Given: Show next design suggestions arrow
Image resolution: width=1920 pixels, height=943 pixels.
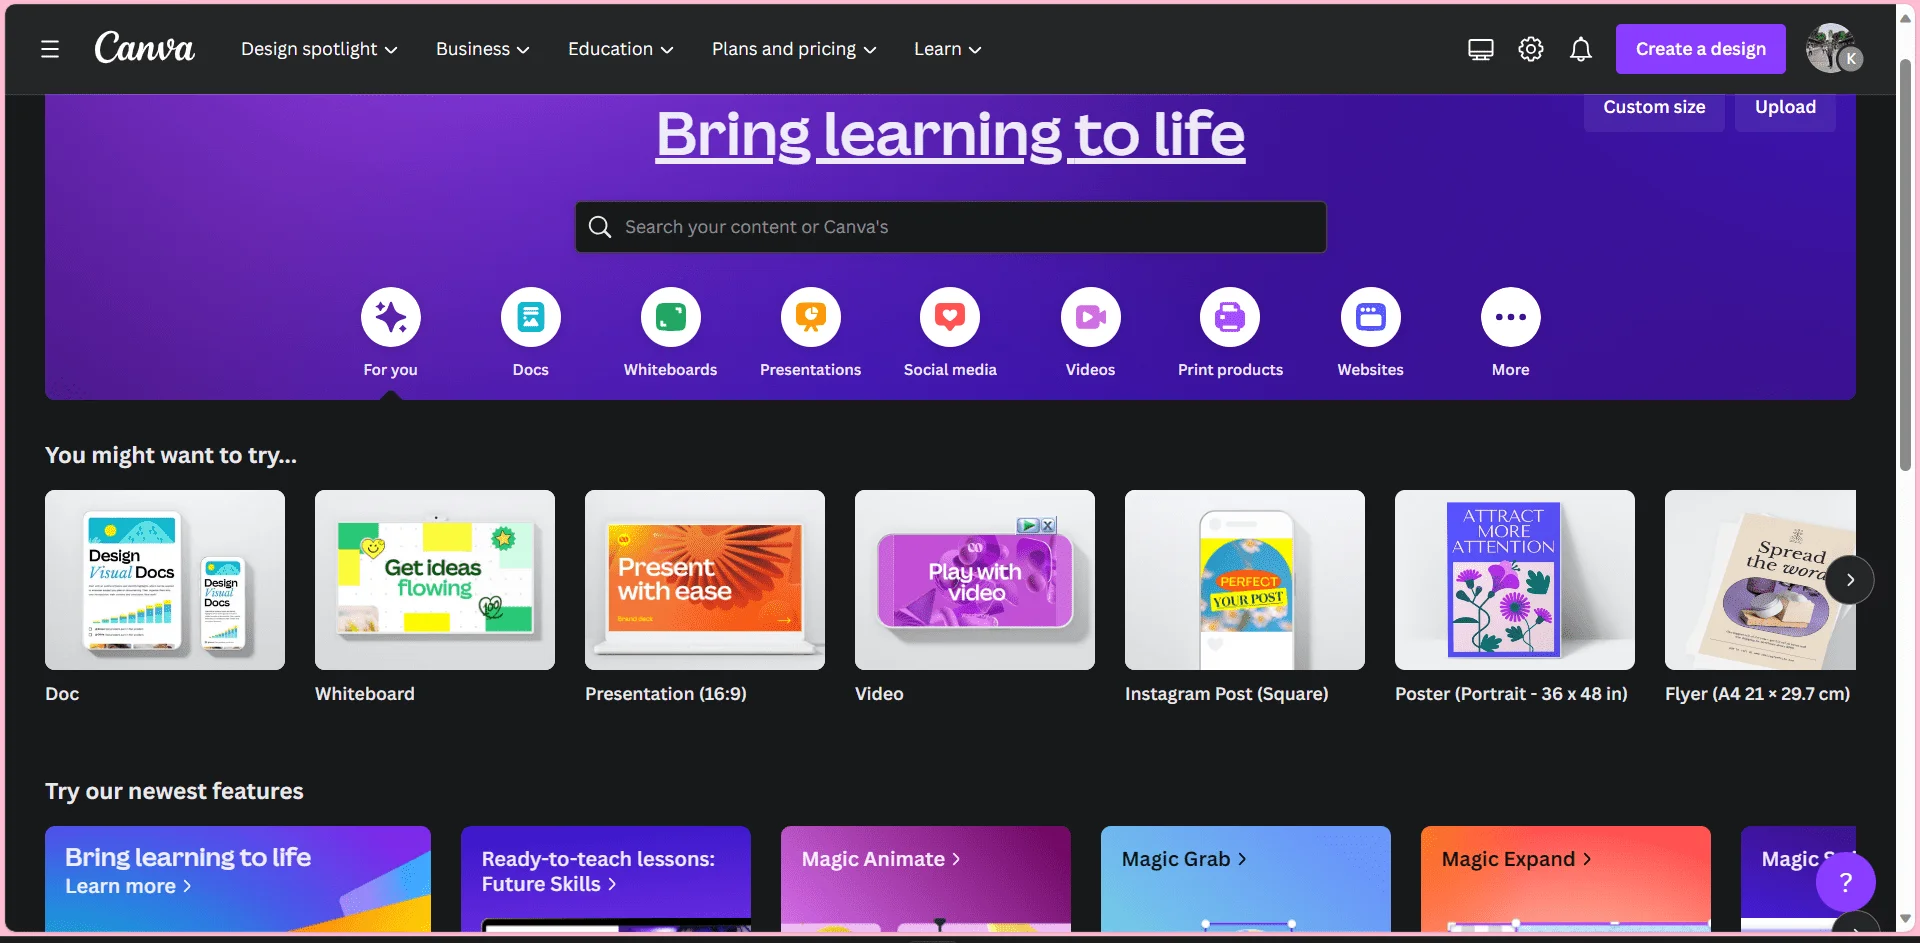Looking at the screenshot, I should 1850,580.
